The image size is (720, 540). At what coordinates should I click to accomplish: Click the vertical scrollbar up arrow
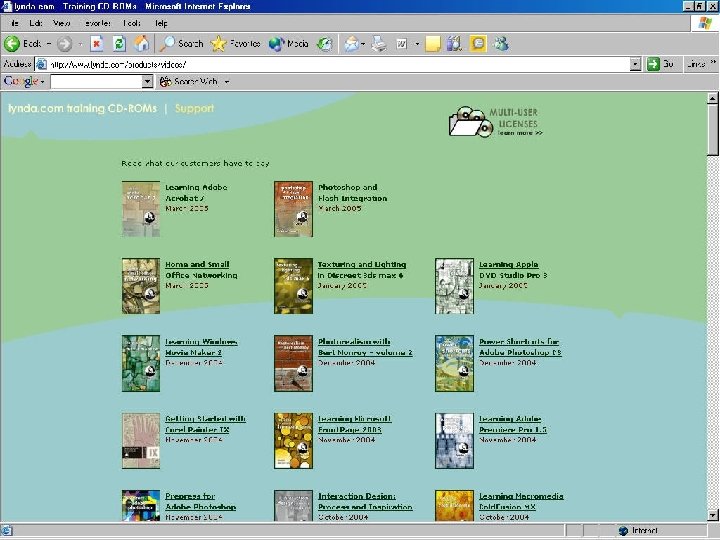pyautogui.click(x=712, y=98)
